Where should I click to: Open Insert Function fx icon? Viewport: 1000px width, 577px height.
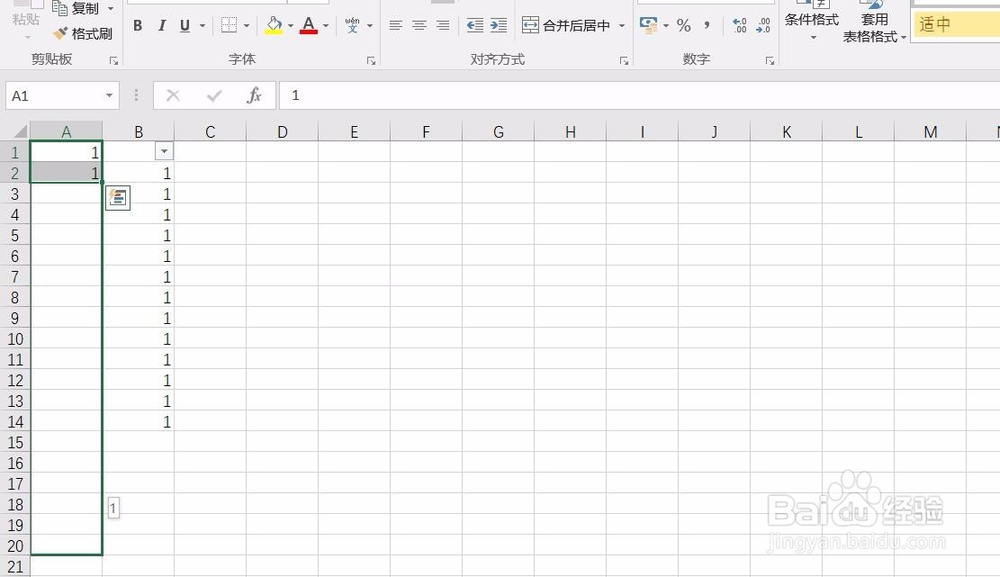[x=254, y=96]
